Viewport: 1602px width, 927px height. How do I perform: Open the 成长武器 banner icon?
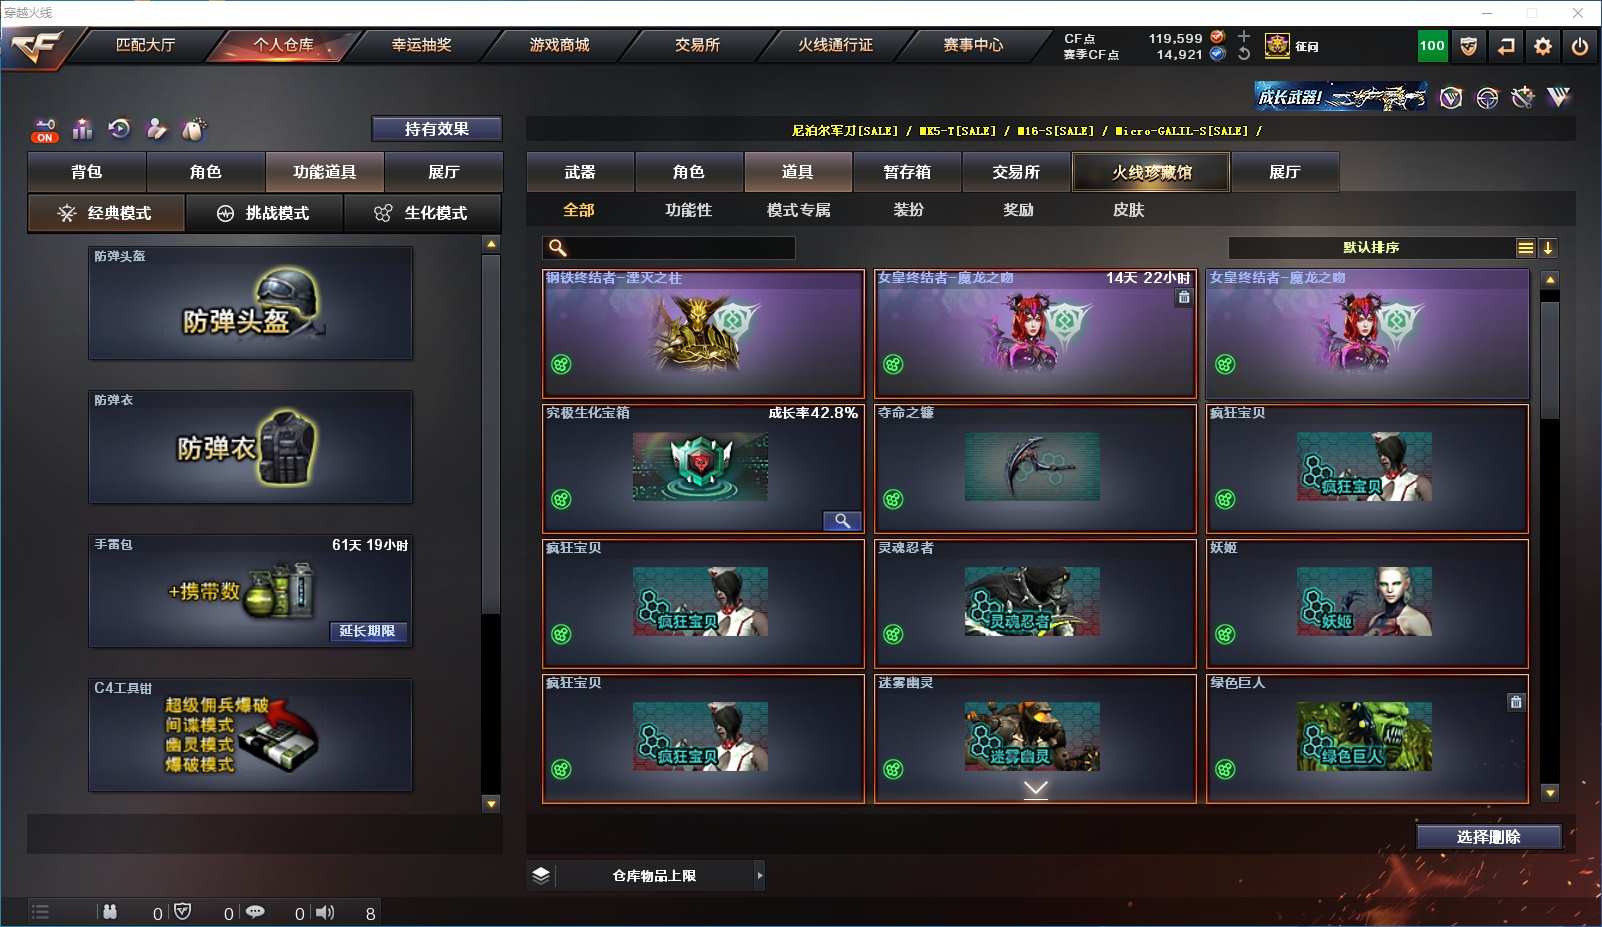pyautogui.click(x=1341, y=97)
